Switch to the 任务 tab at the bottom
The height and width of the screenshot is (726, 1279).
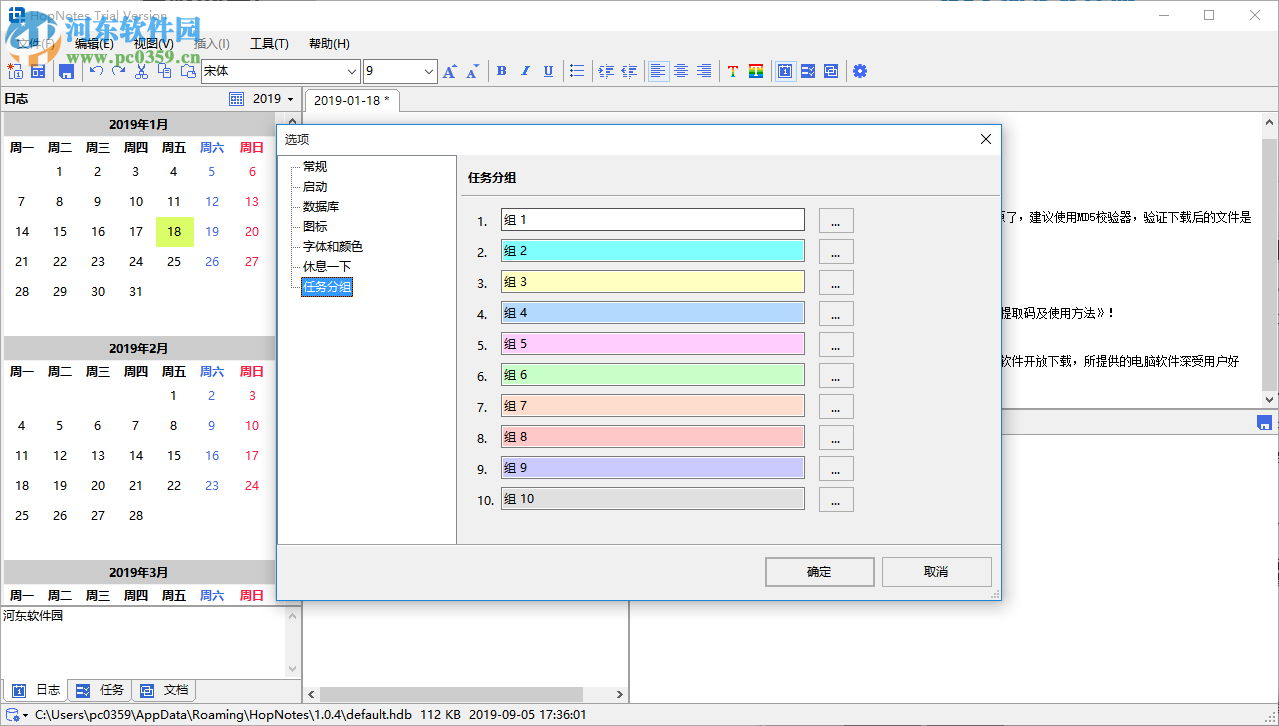point(100,690)
